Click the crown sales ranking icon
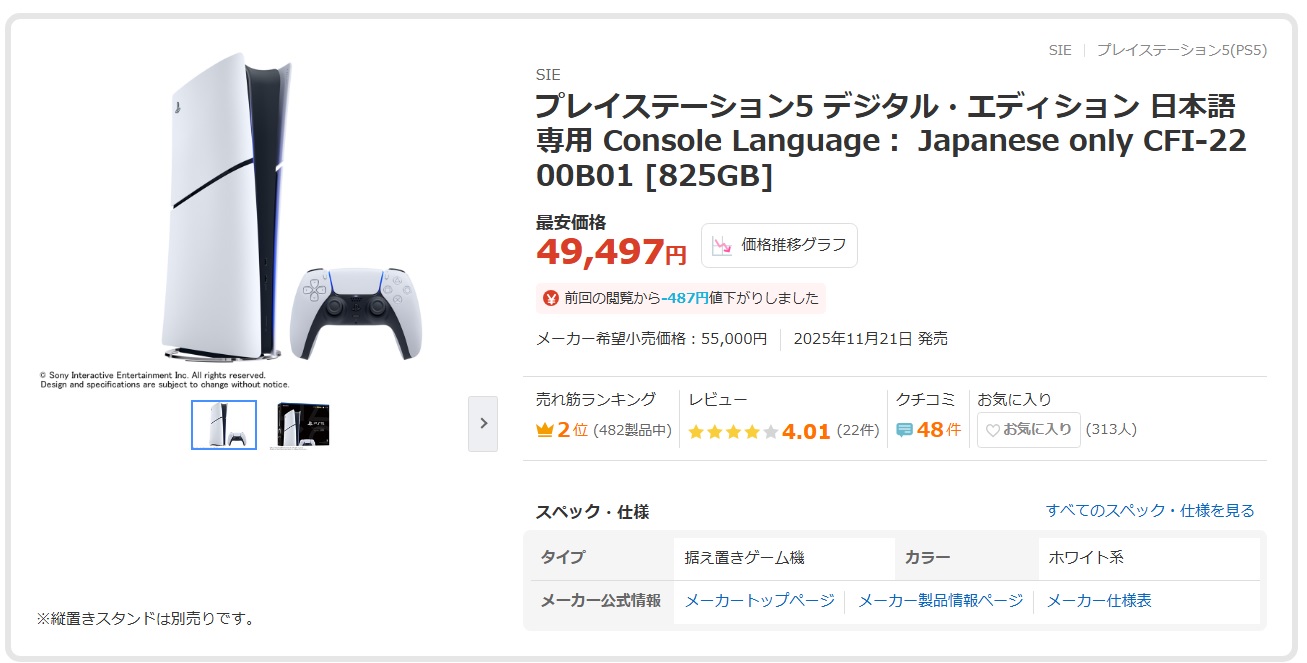This screenshot has height=663, width=1307. click(545, 430)
